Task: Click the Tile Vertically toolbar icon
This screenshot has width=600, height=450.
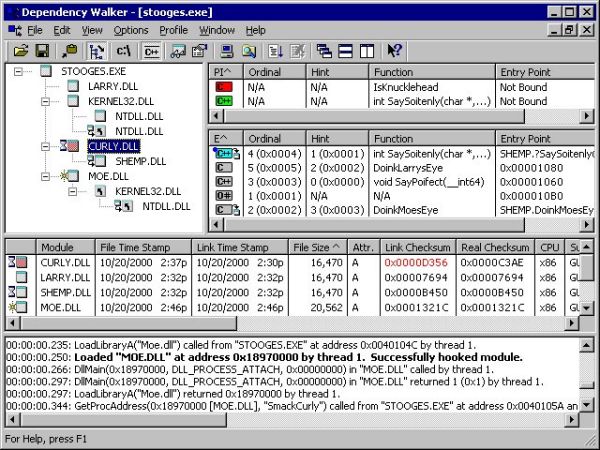Action: (x=365, y=50)
